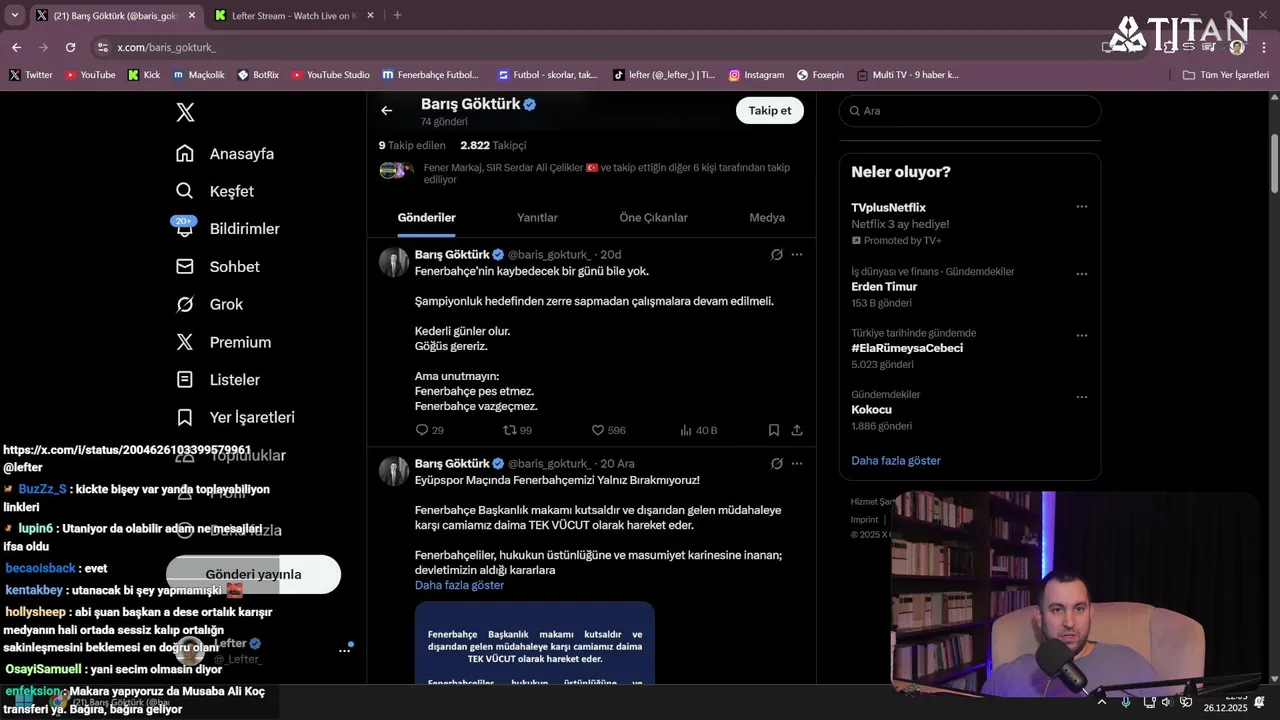Open #ElaRümeysaCebeci trending topic
Image resolution: width=1280 pixels, height=720 pixels.
pyautogui.click(x=907, y=348)
